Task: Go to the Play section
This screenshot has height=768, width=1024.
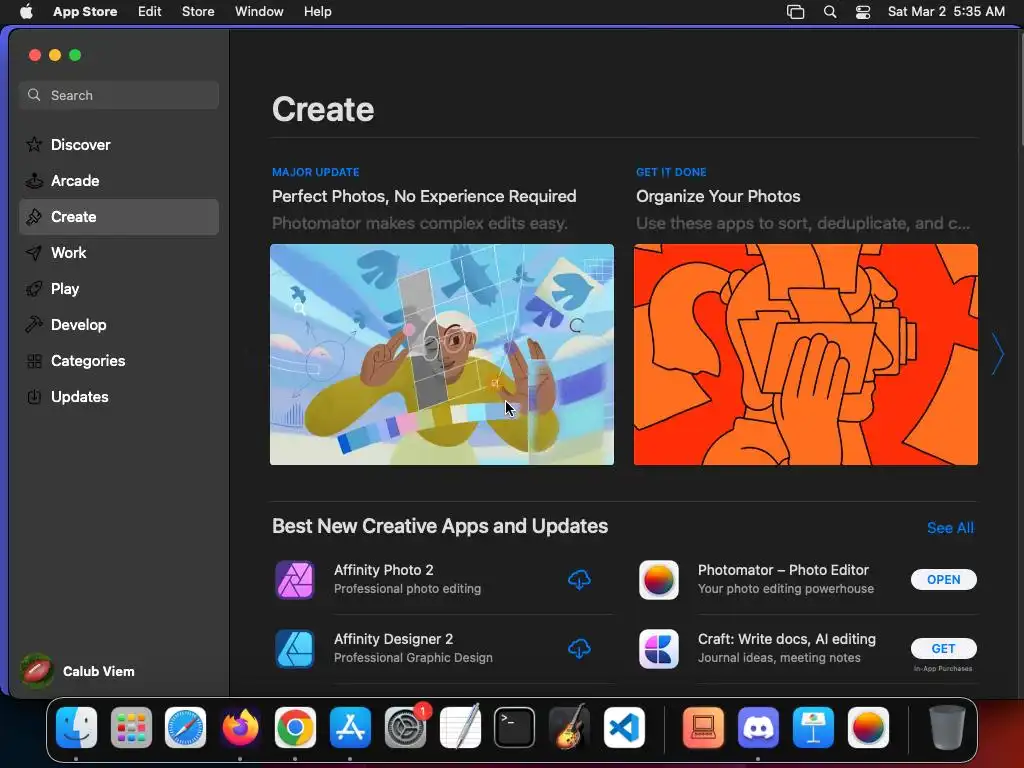Action: [119, 289]
